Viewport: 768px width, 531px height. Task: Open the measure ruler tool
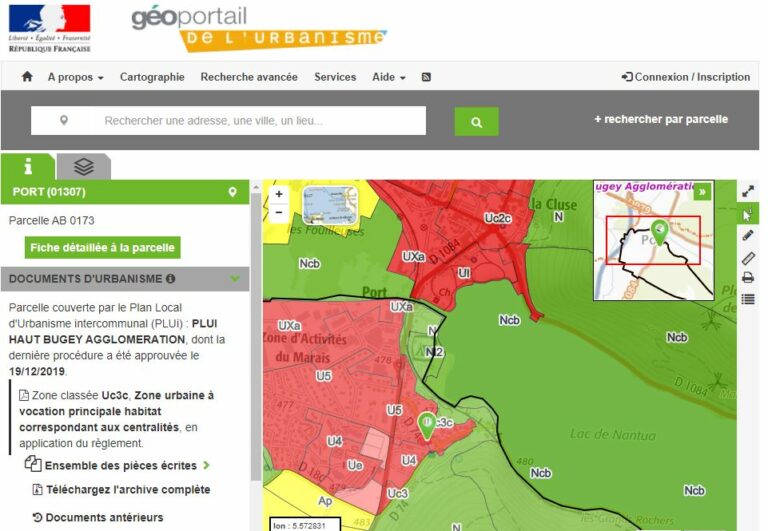pos(748,258)
